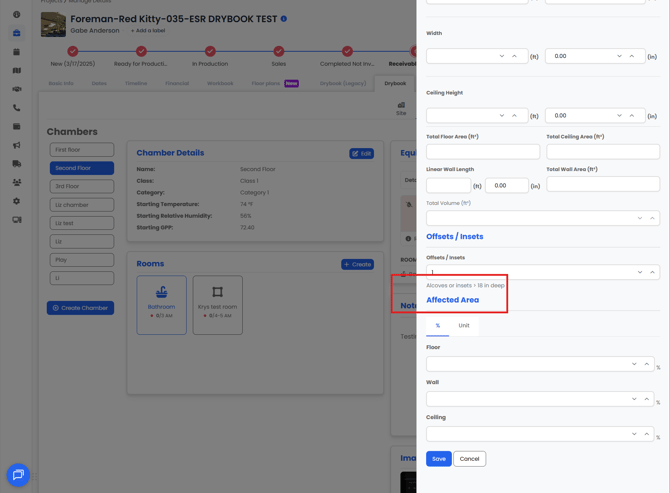This screenshot has height=493, width=670.
Task: Open the phone icon in sidebar
Action: click(x=17, y=108)
